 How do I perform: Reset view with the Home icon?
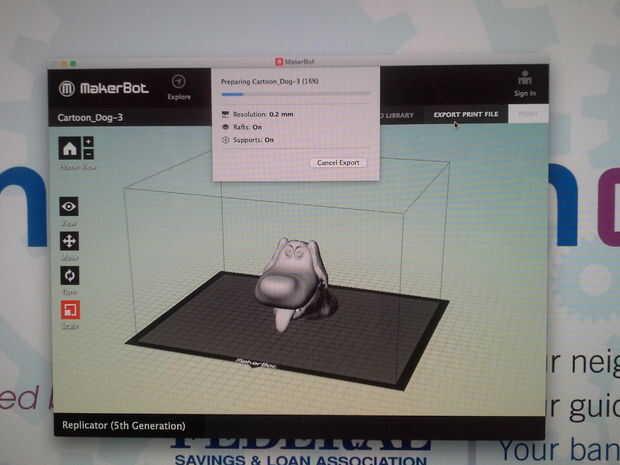coord(70,148)
